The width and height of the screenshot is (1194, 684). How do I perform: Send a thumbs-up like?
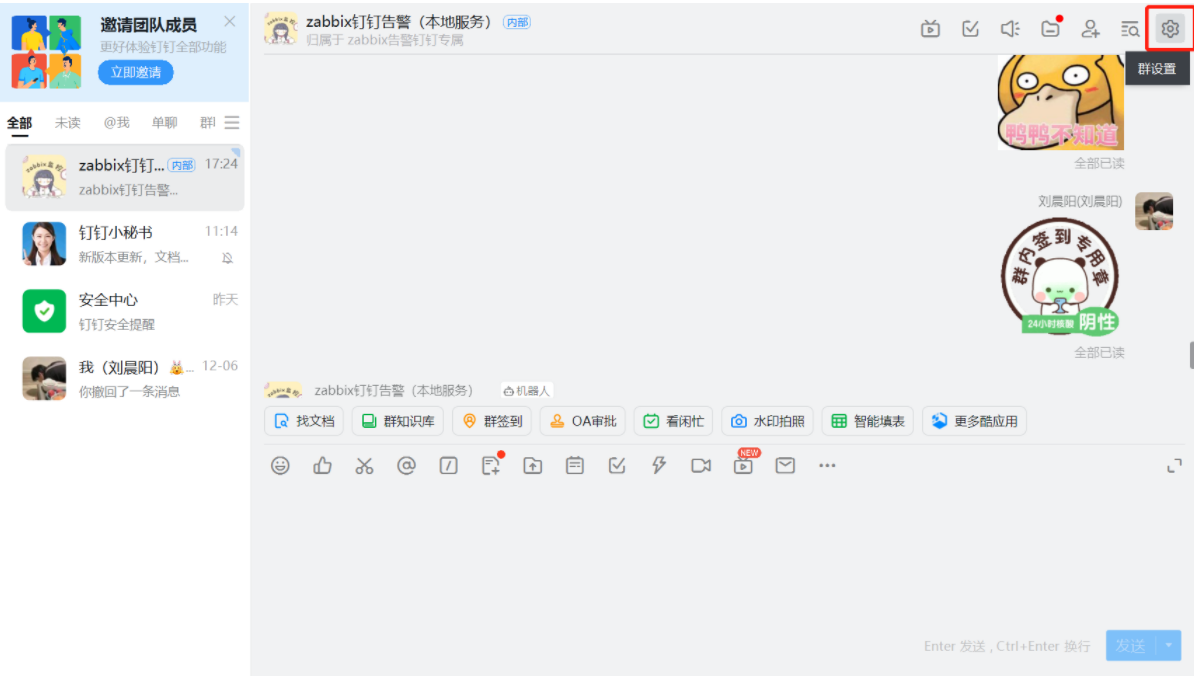[322, 465]
